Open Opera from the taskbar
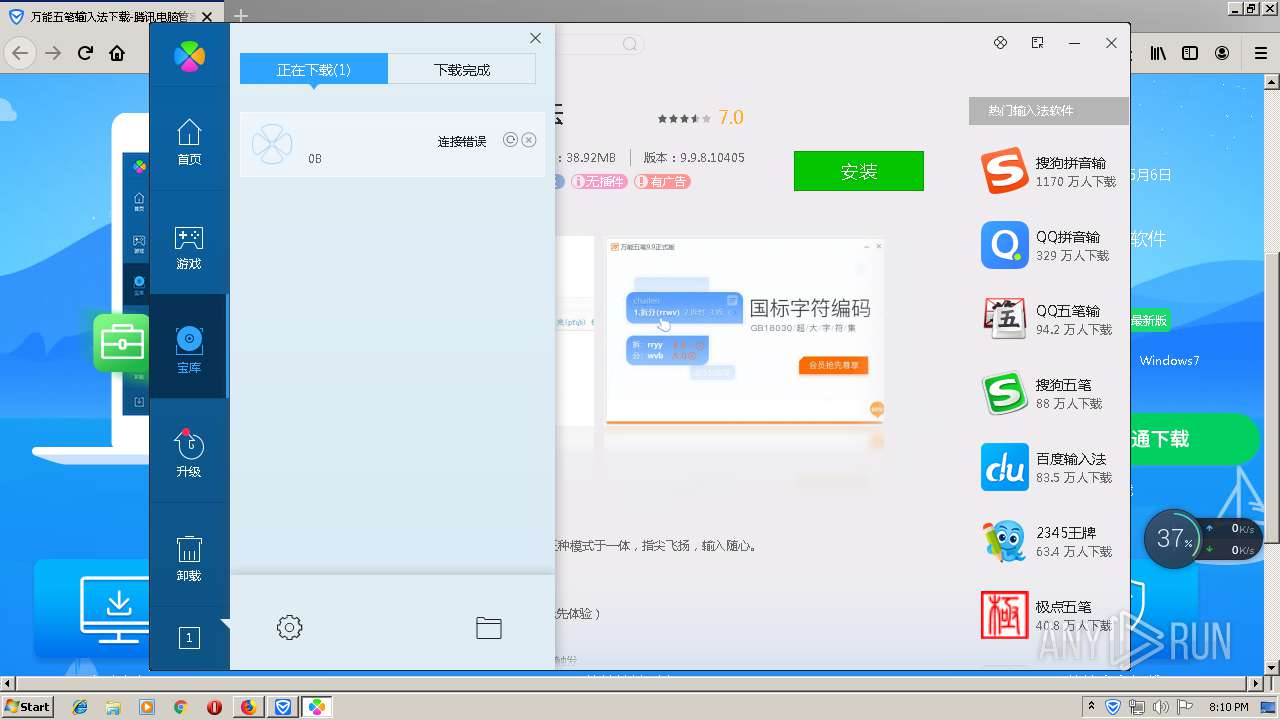Viewport: 1280px width, 720px height. click(214, 707)
